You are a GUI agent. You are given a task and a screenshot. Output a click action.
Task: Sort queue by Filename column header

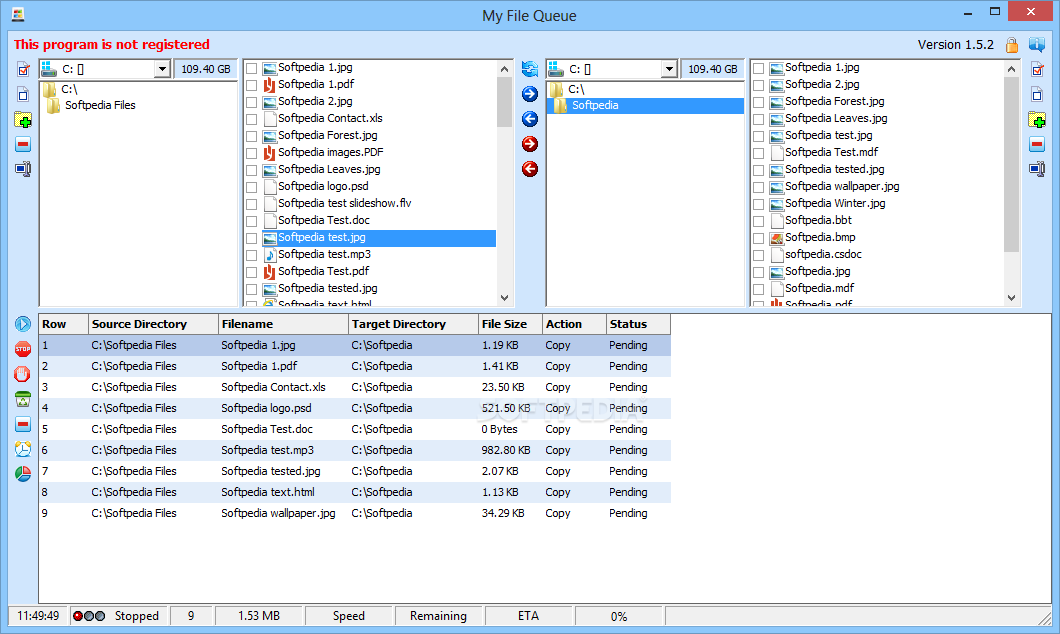pyautogui.click(x=283, y=324)
